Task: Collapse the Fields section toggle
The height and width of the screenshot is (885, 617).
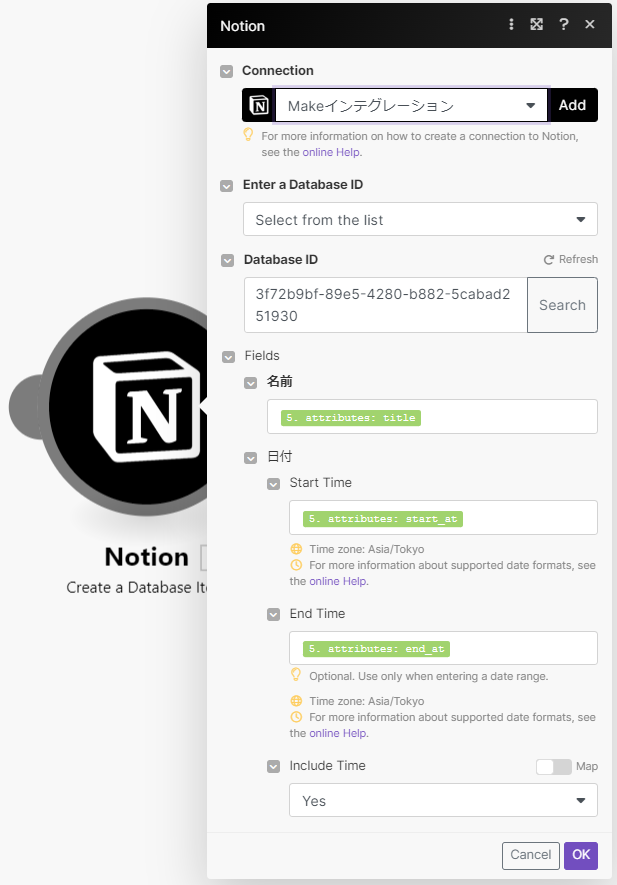Action: point(227,356)
